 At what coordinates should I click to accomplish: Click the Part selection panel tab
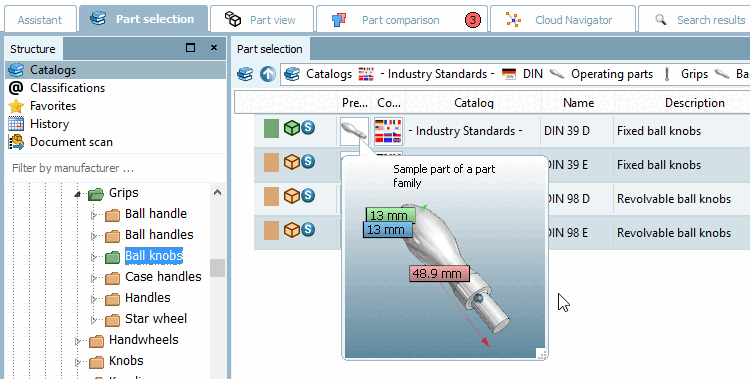[270, 49]
